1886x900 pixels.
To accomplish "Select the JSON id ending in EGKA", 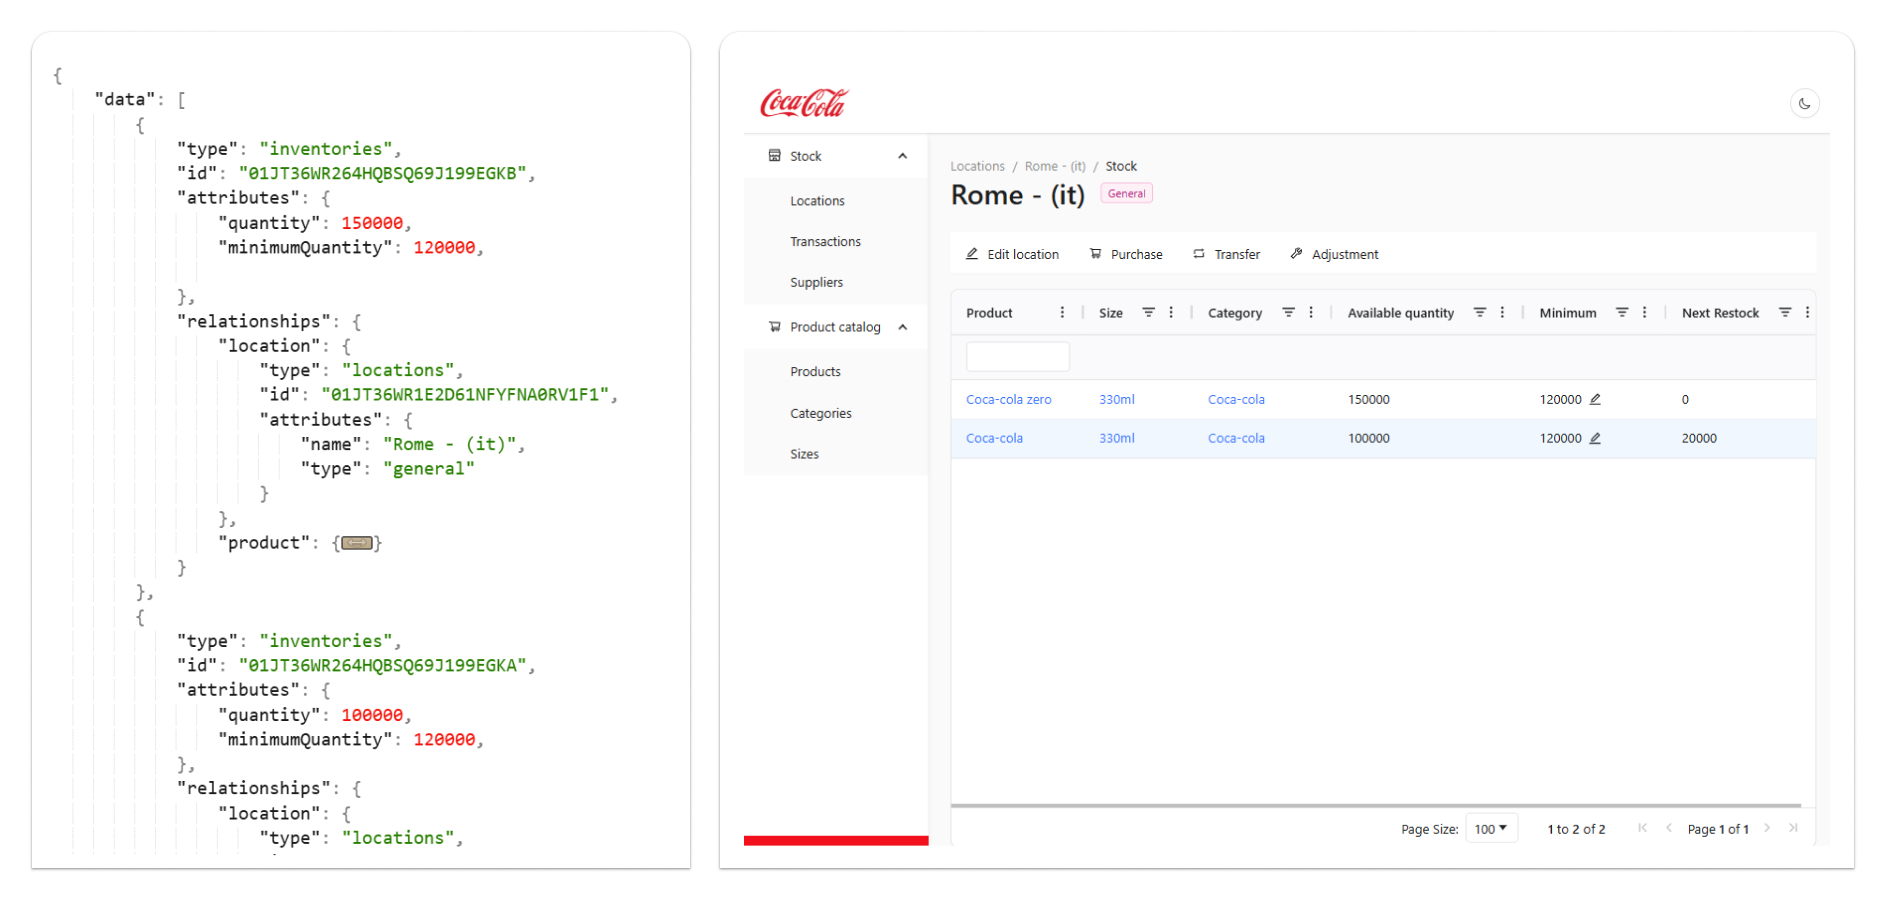I will click(x=383, y=666).
